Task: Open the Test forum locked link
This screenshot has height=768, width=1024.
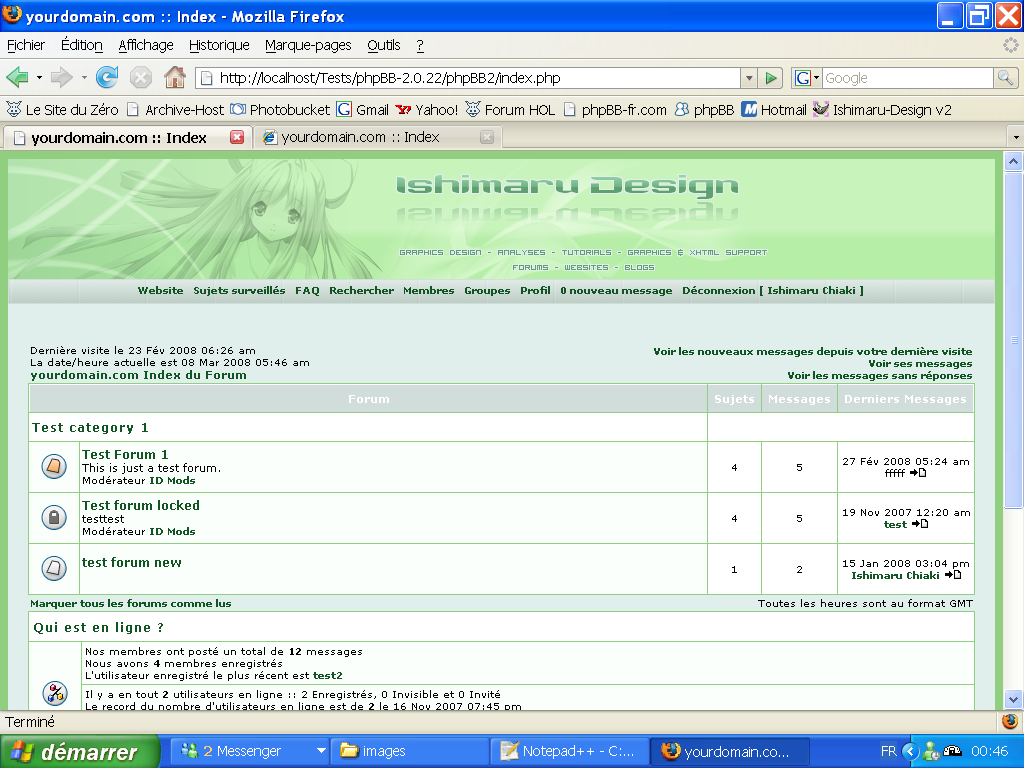Action: pos(140,505)
